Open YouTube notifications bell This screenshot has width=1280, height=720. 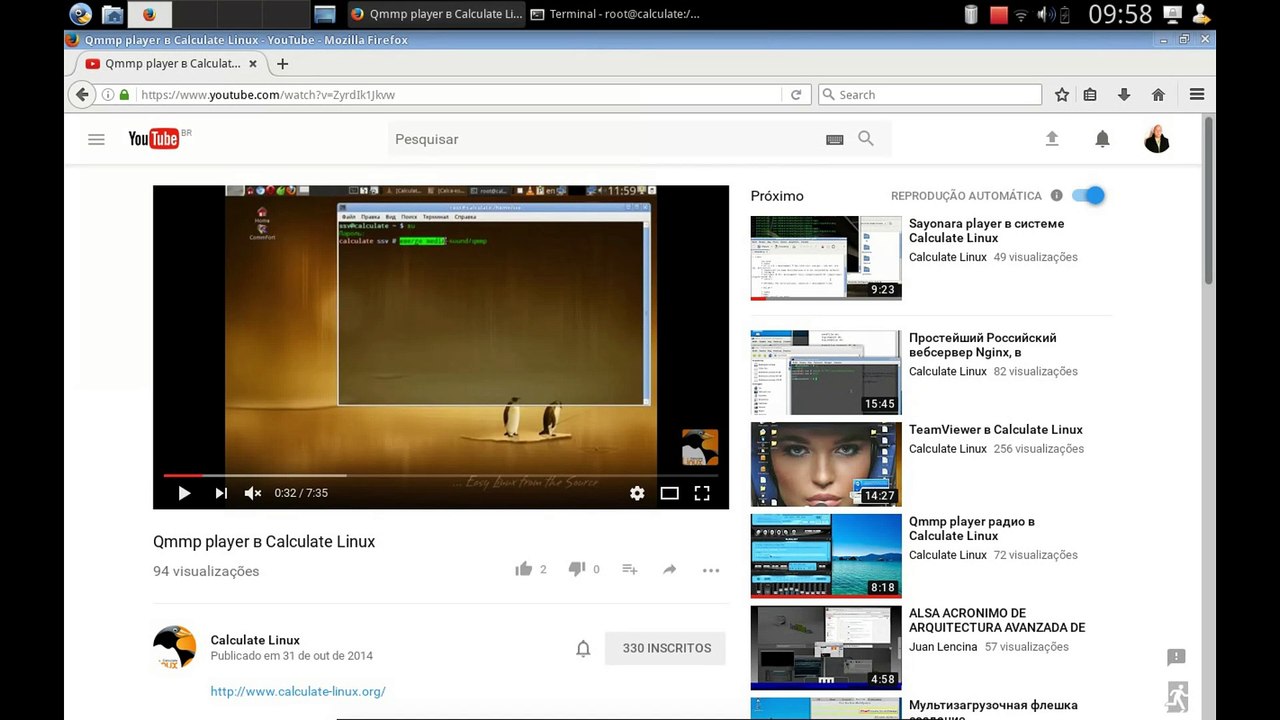1102,139
